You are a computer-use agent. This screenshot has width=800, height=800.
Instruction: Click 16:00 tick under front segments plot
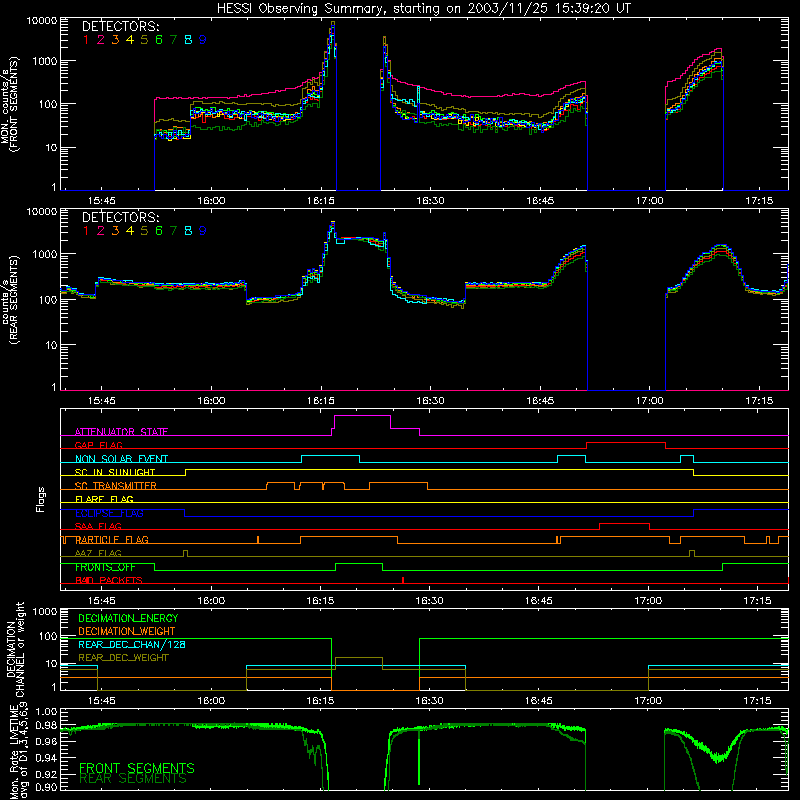[x=211, y=201]
